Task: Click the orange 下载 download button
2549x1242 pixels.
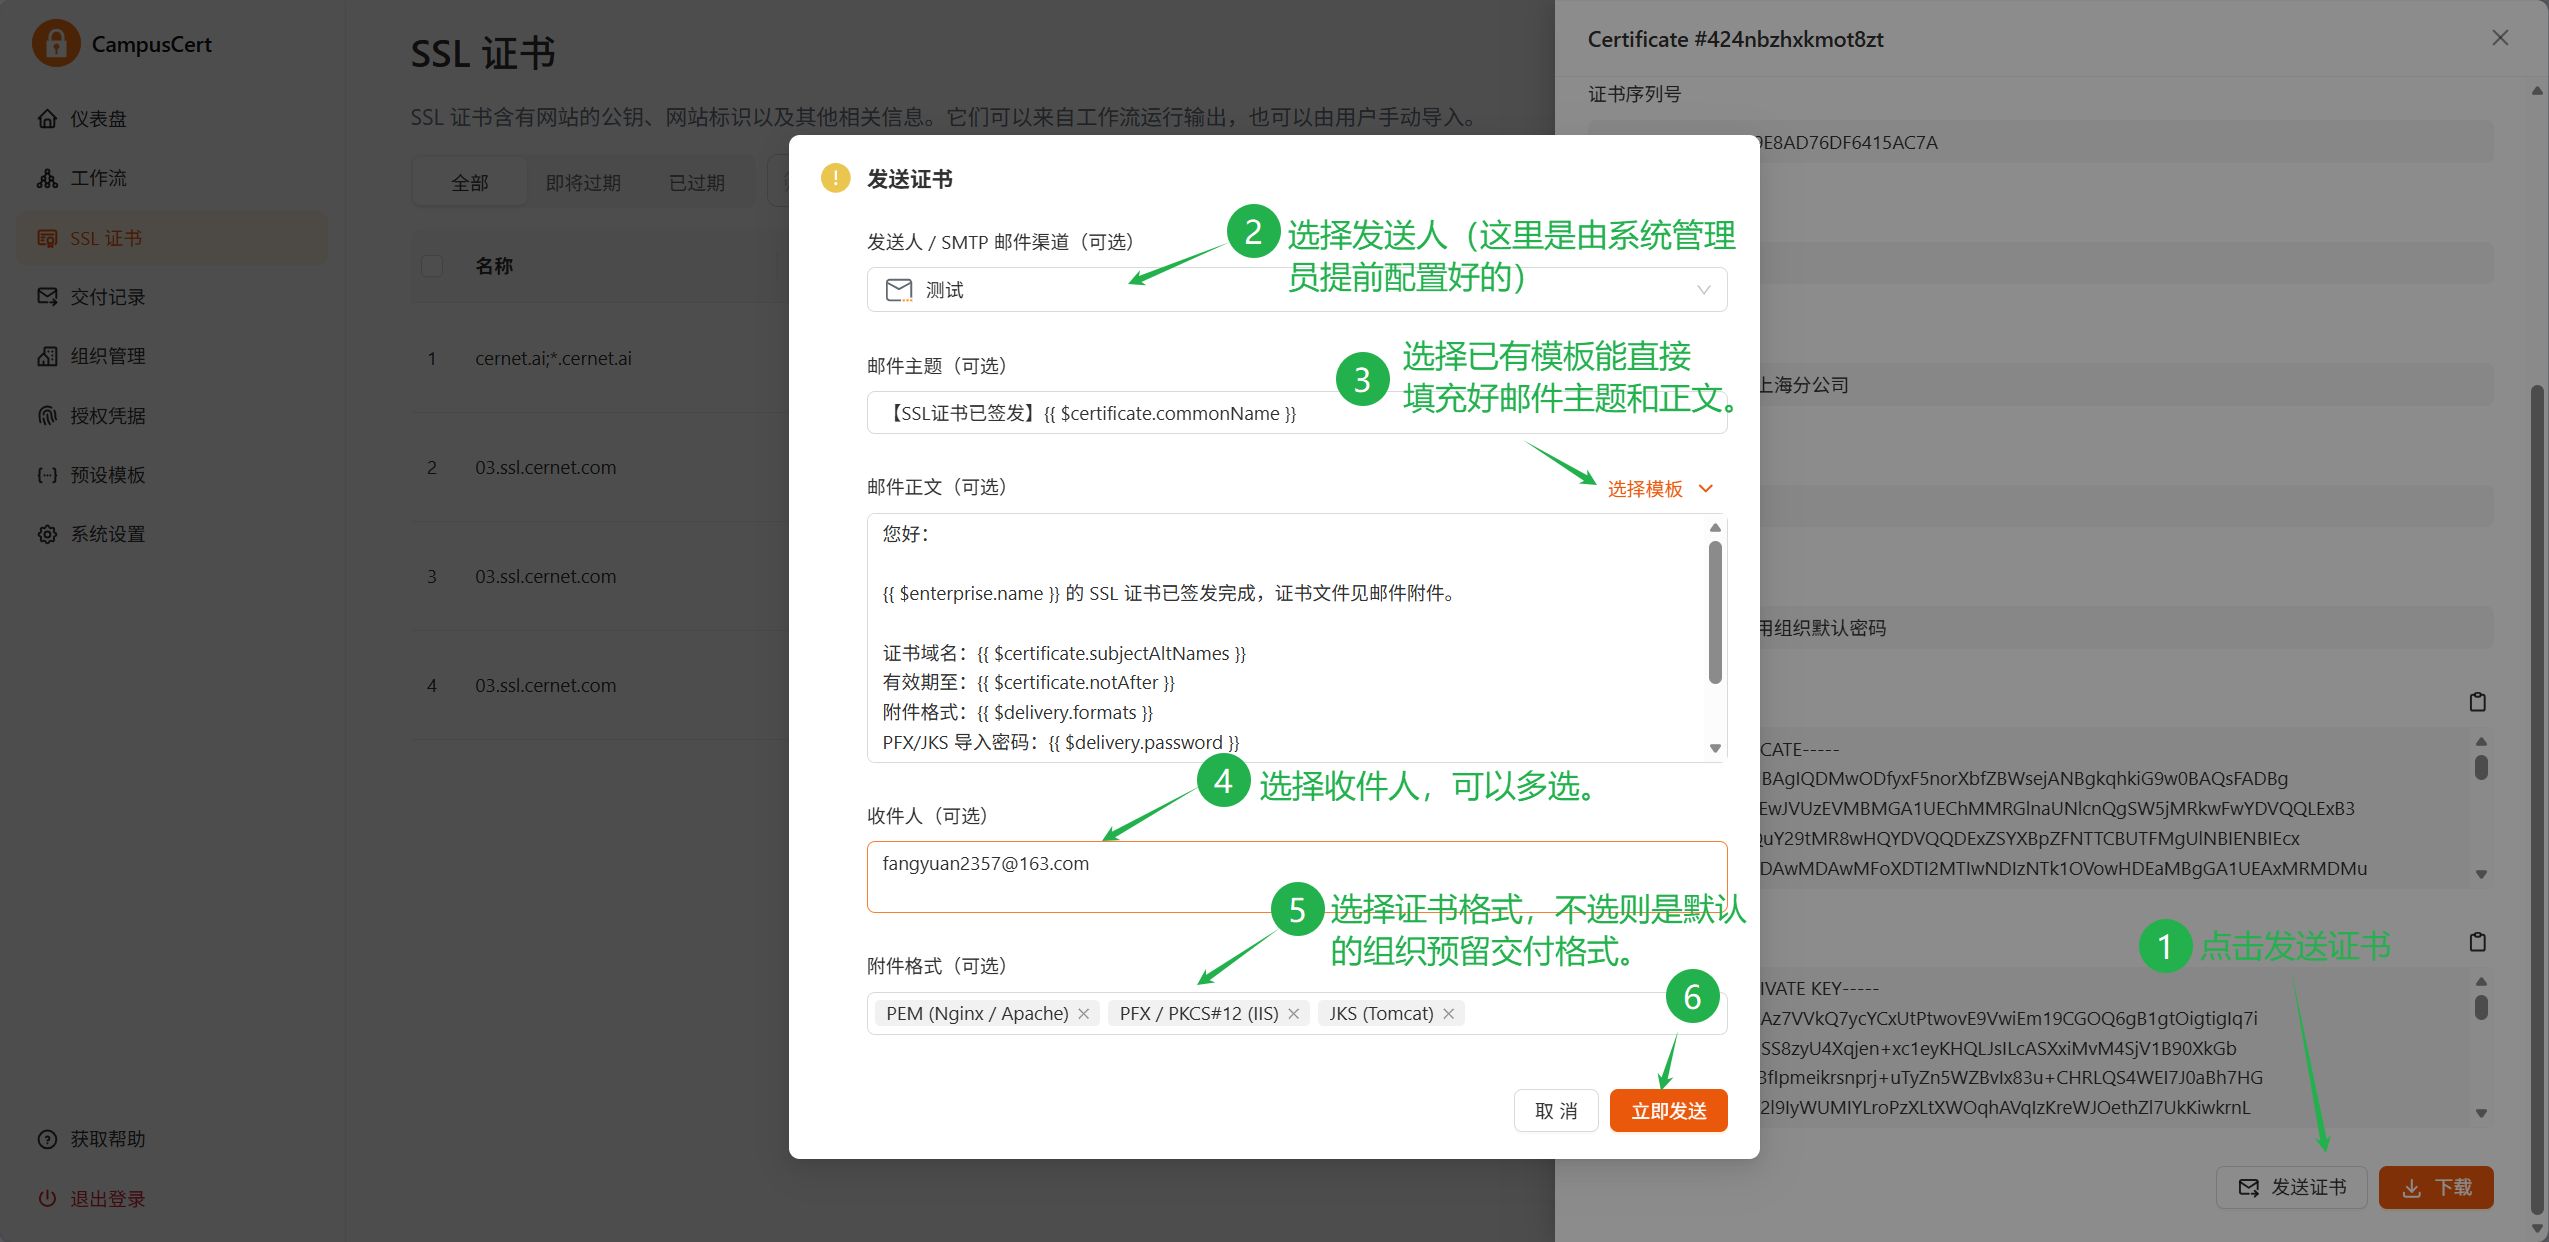Action: [2435, 1187]
